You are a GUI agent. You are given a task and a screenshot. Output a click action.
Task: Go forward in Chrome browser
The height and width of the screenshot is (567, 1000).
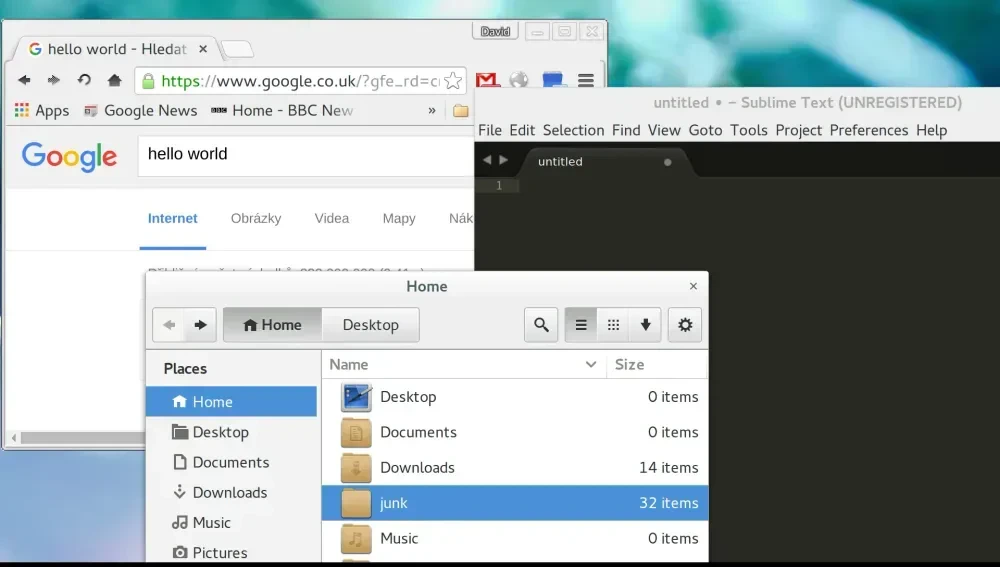click(x=54, y=80)
